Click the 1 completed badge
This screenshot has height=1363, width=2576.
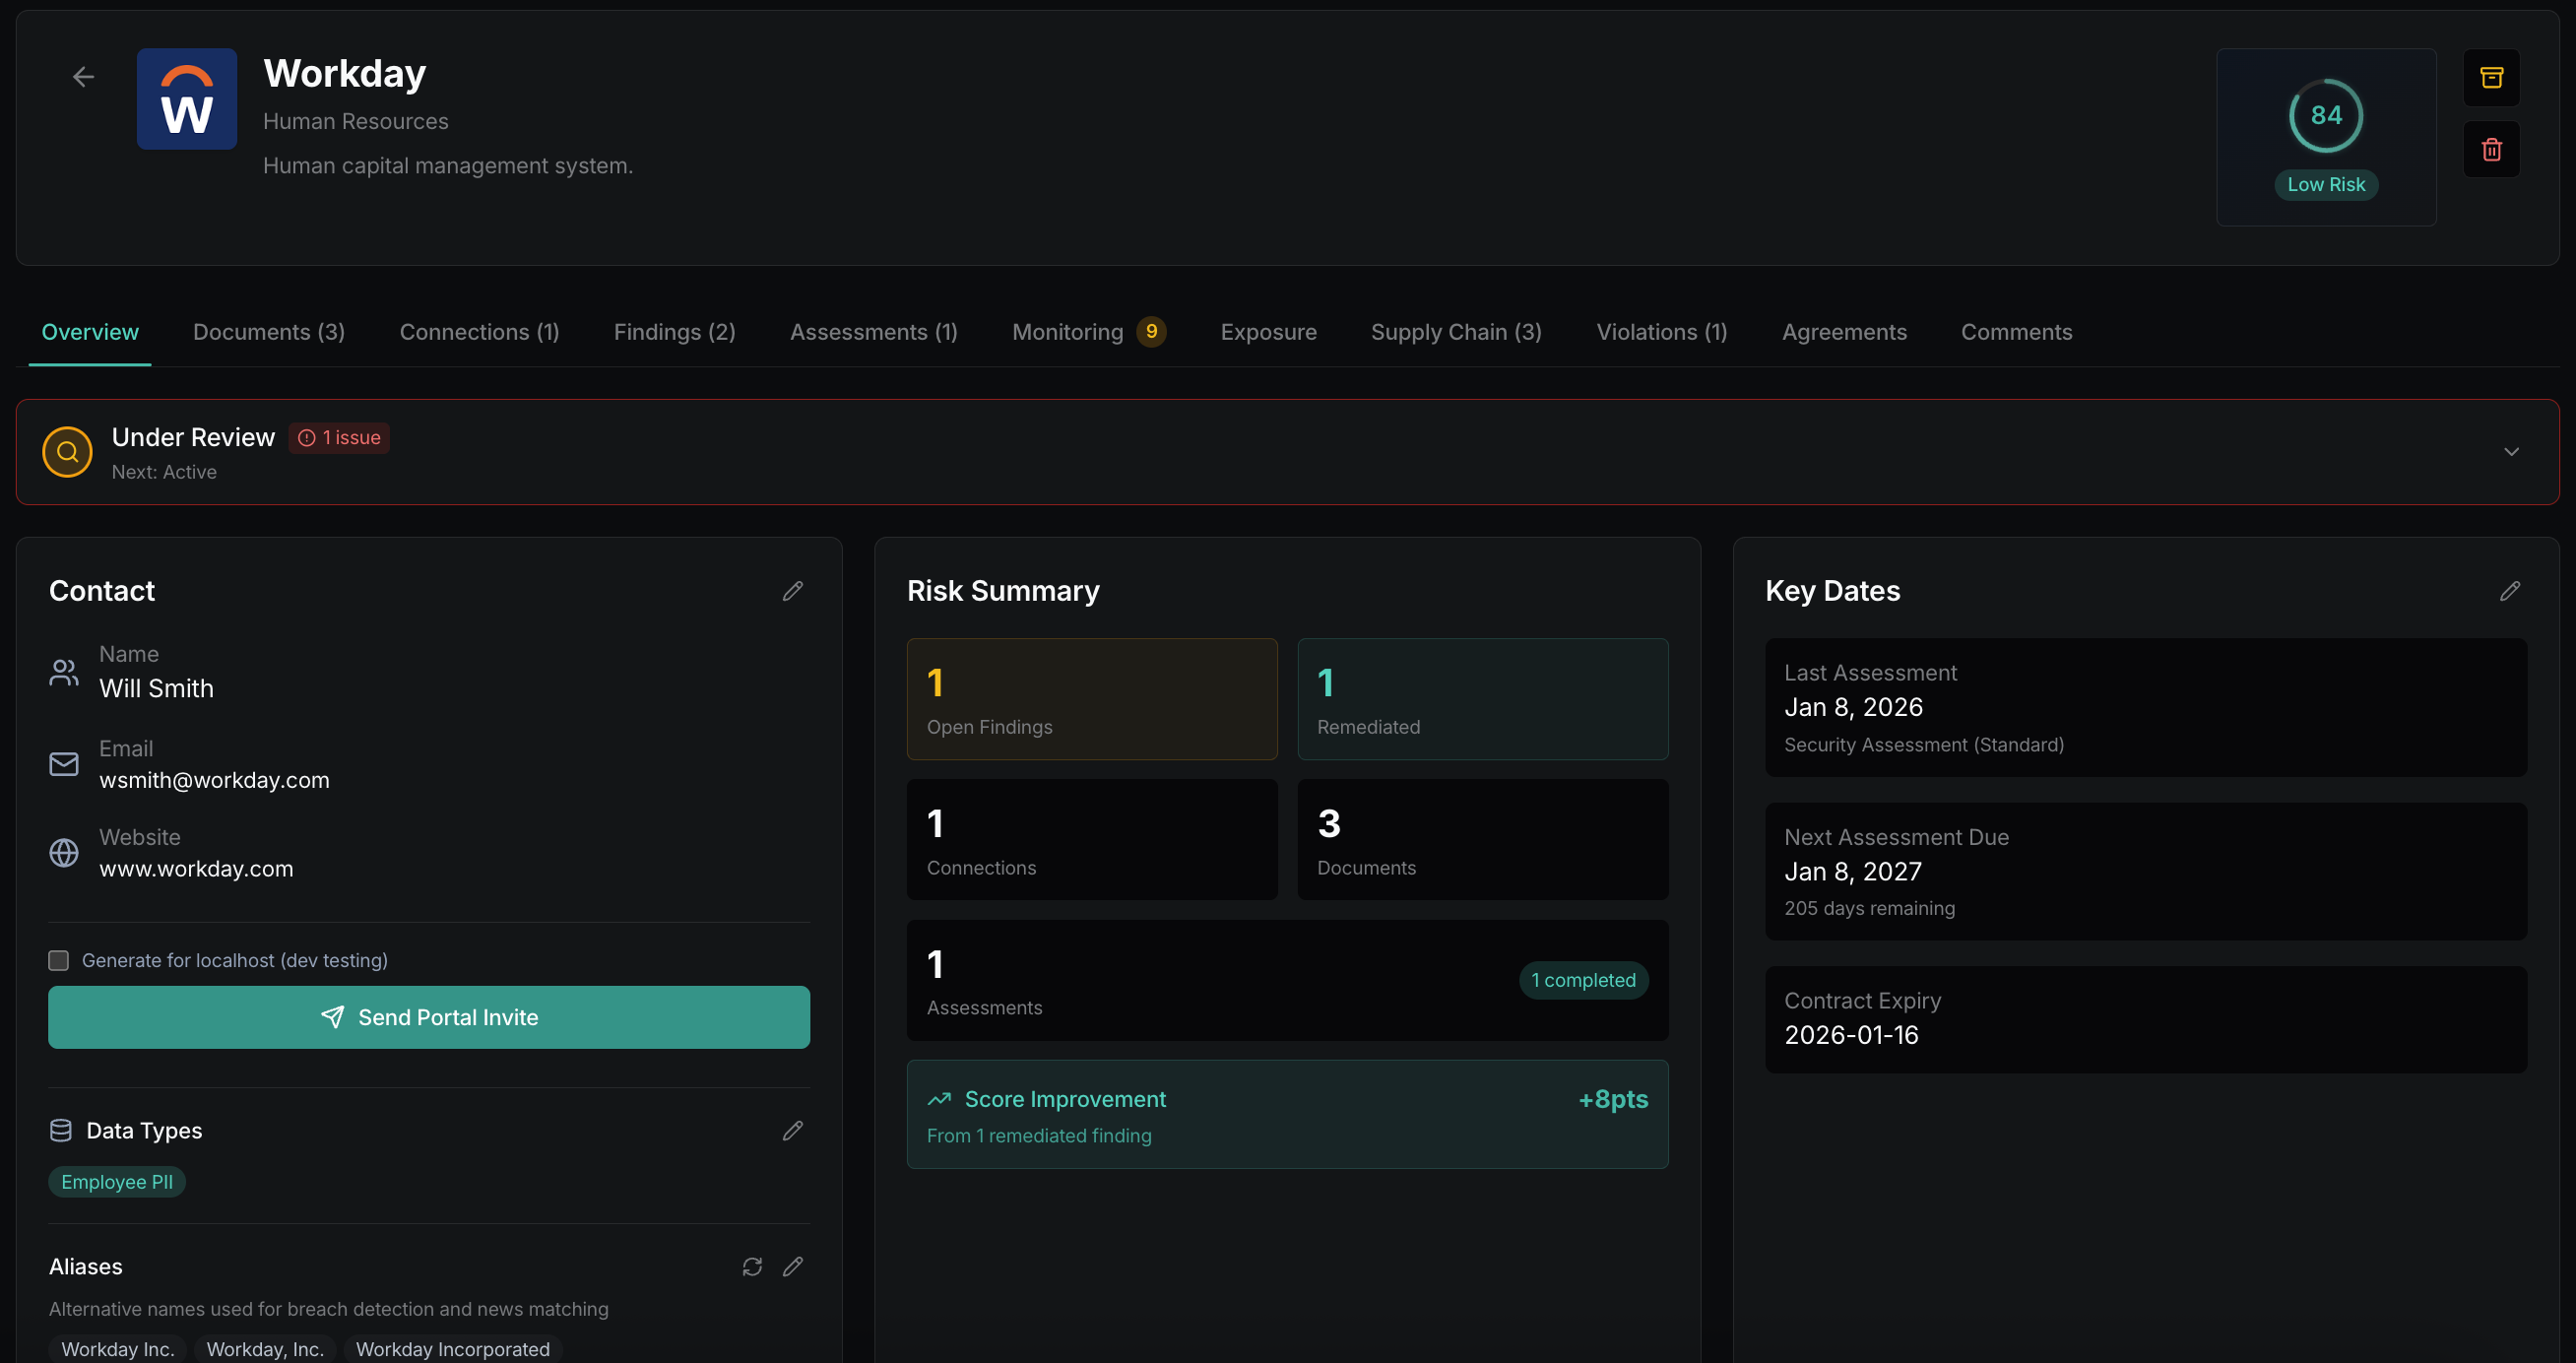pos(1584,980)
